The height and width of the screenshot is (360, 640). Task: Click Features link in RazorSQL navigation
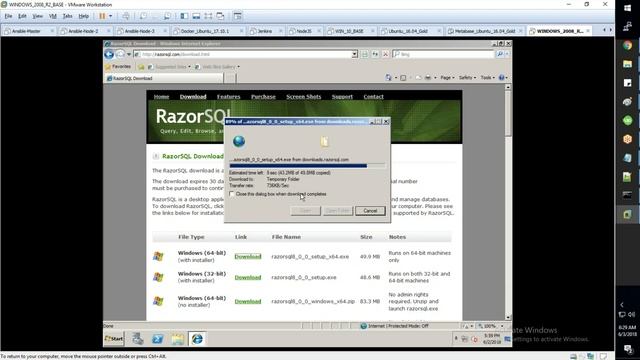click(x=229, y=97)
